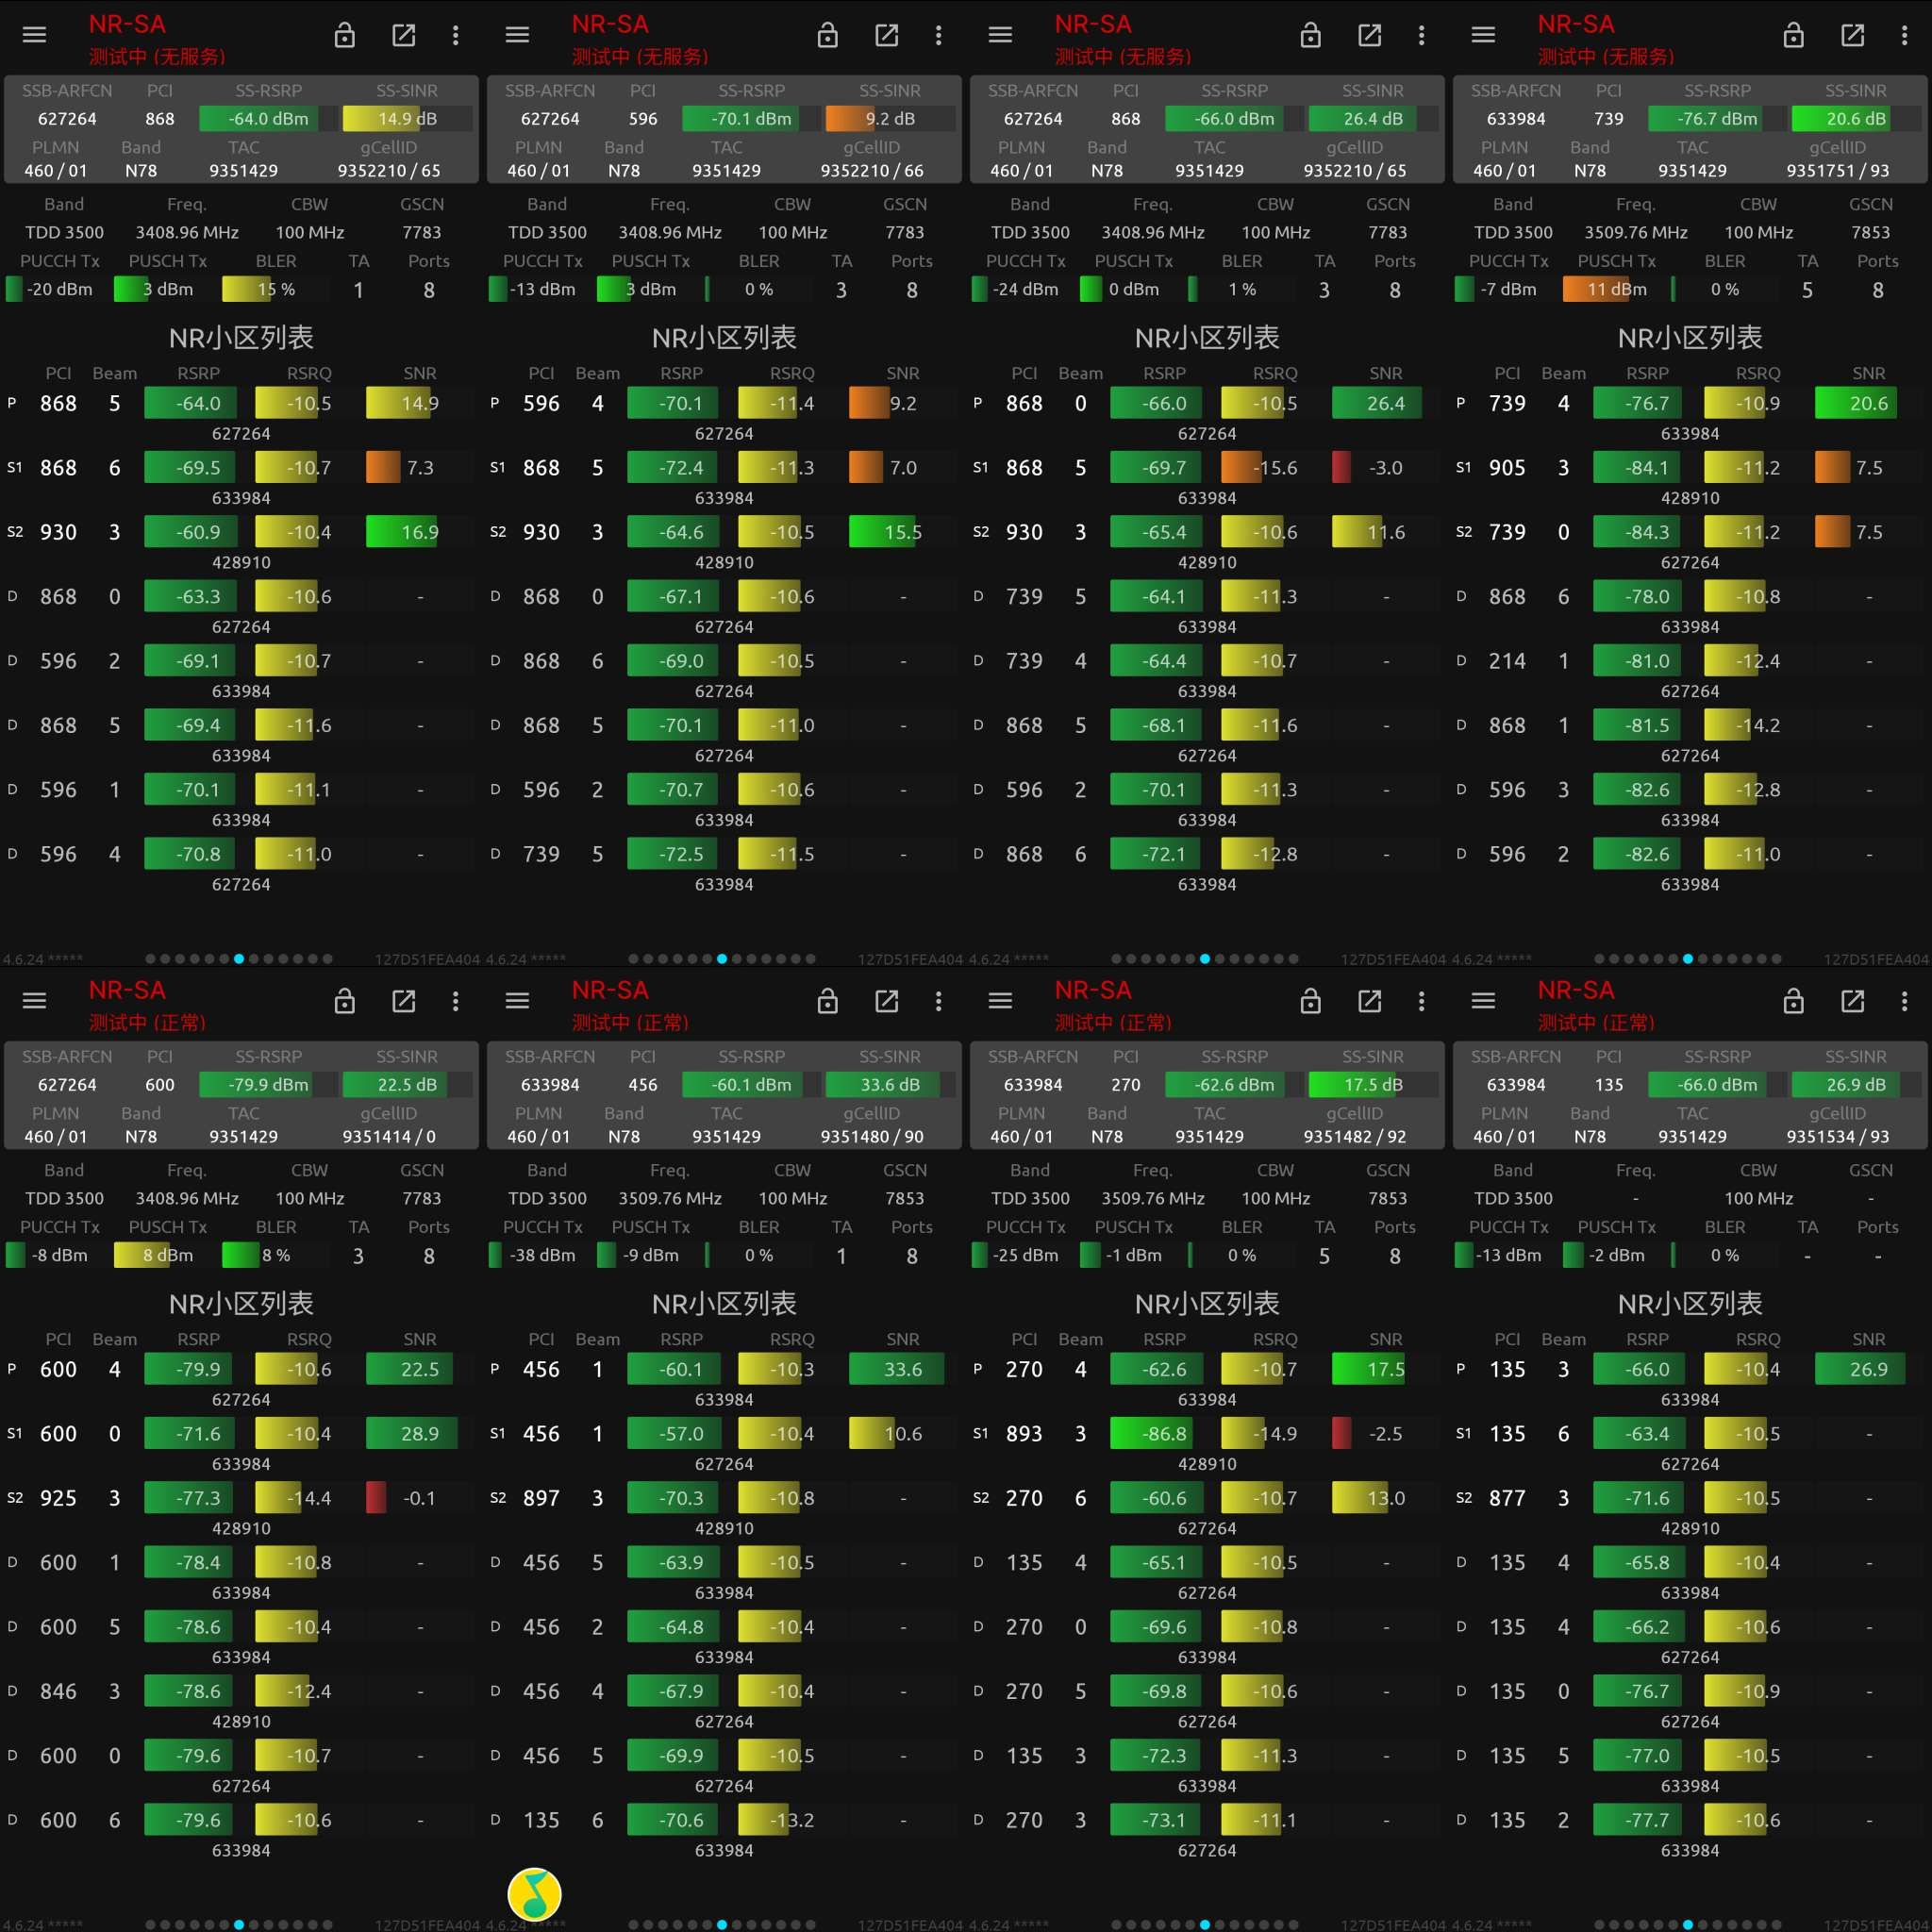Screen dimensions: 1932x1932
Task: Select neighbor cell row S2 PCI 897
Action: (724, 1509)
